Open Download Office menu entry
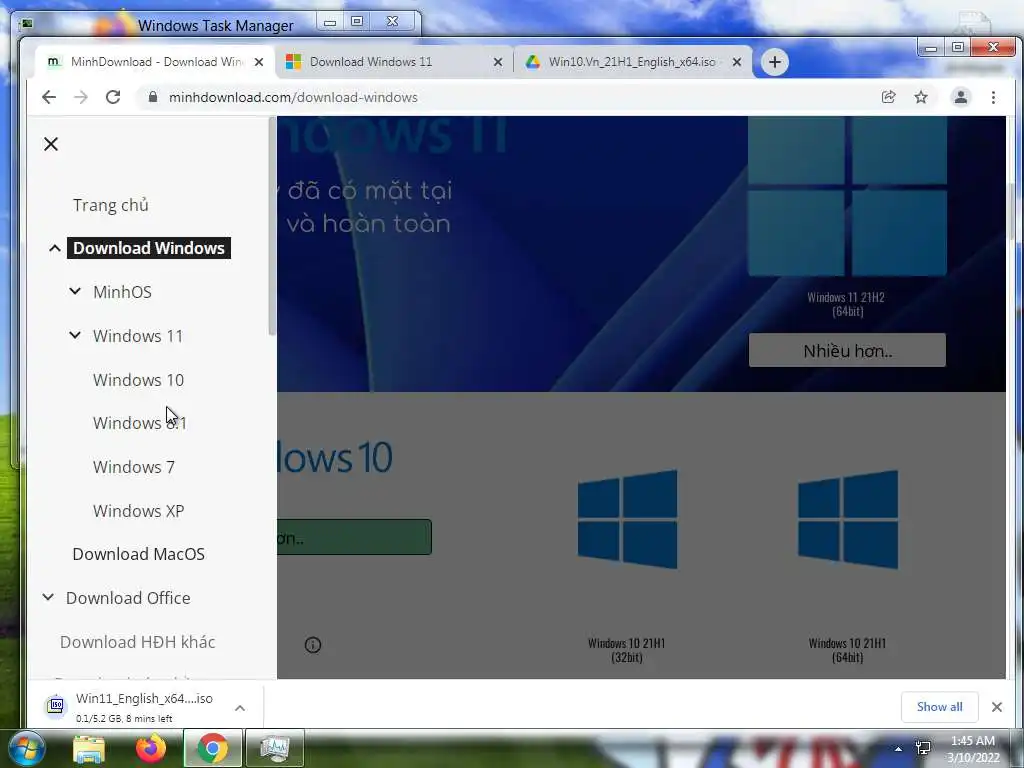The image size is (1024, 768). 128,598
